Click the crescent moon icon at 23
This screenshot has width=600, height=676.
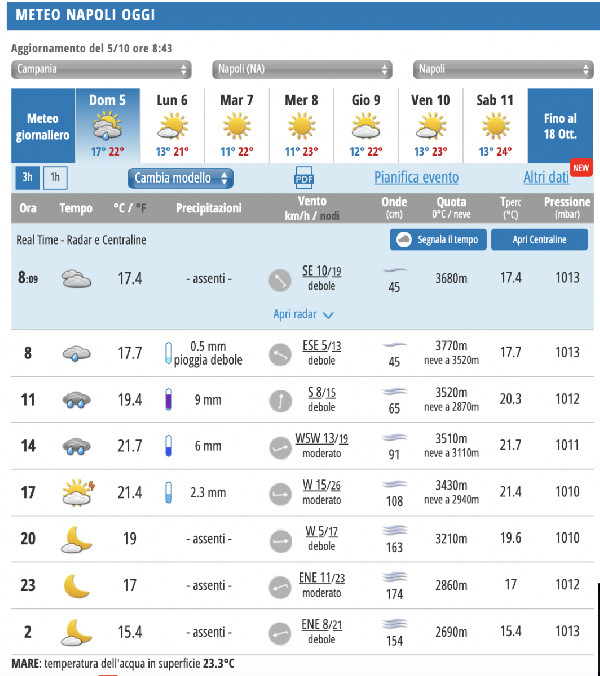[75, 585]
